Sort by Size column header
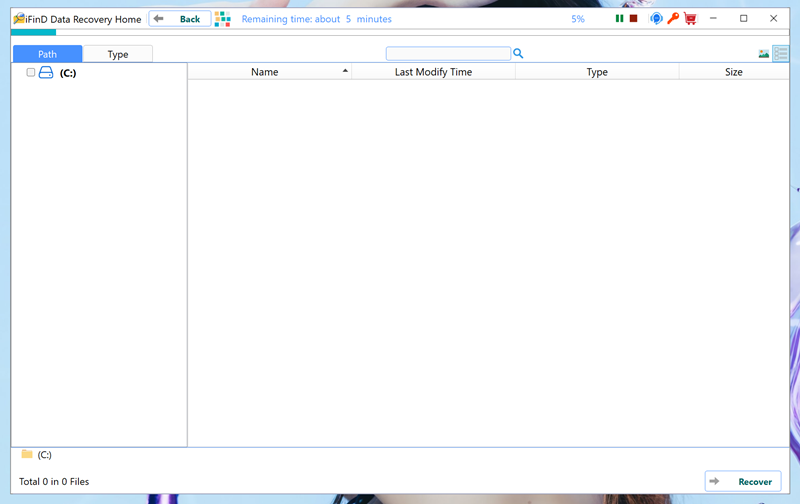800x504 pixels. (733, 72)
